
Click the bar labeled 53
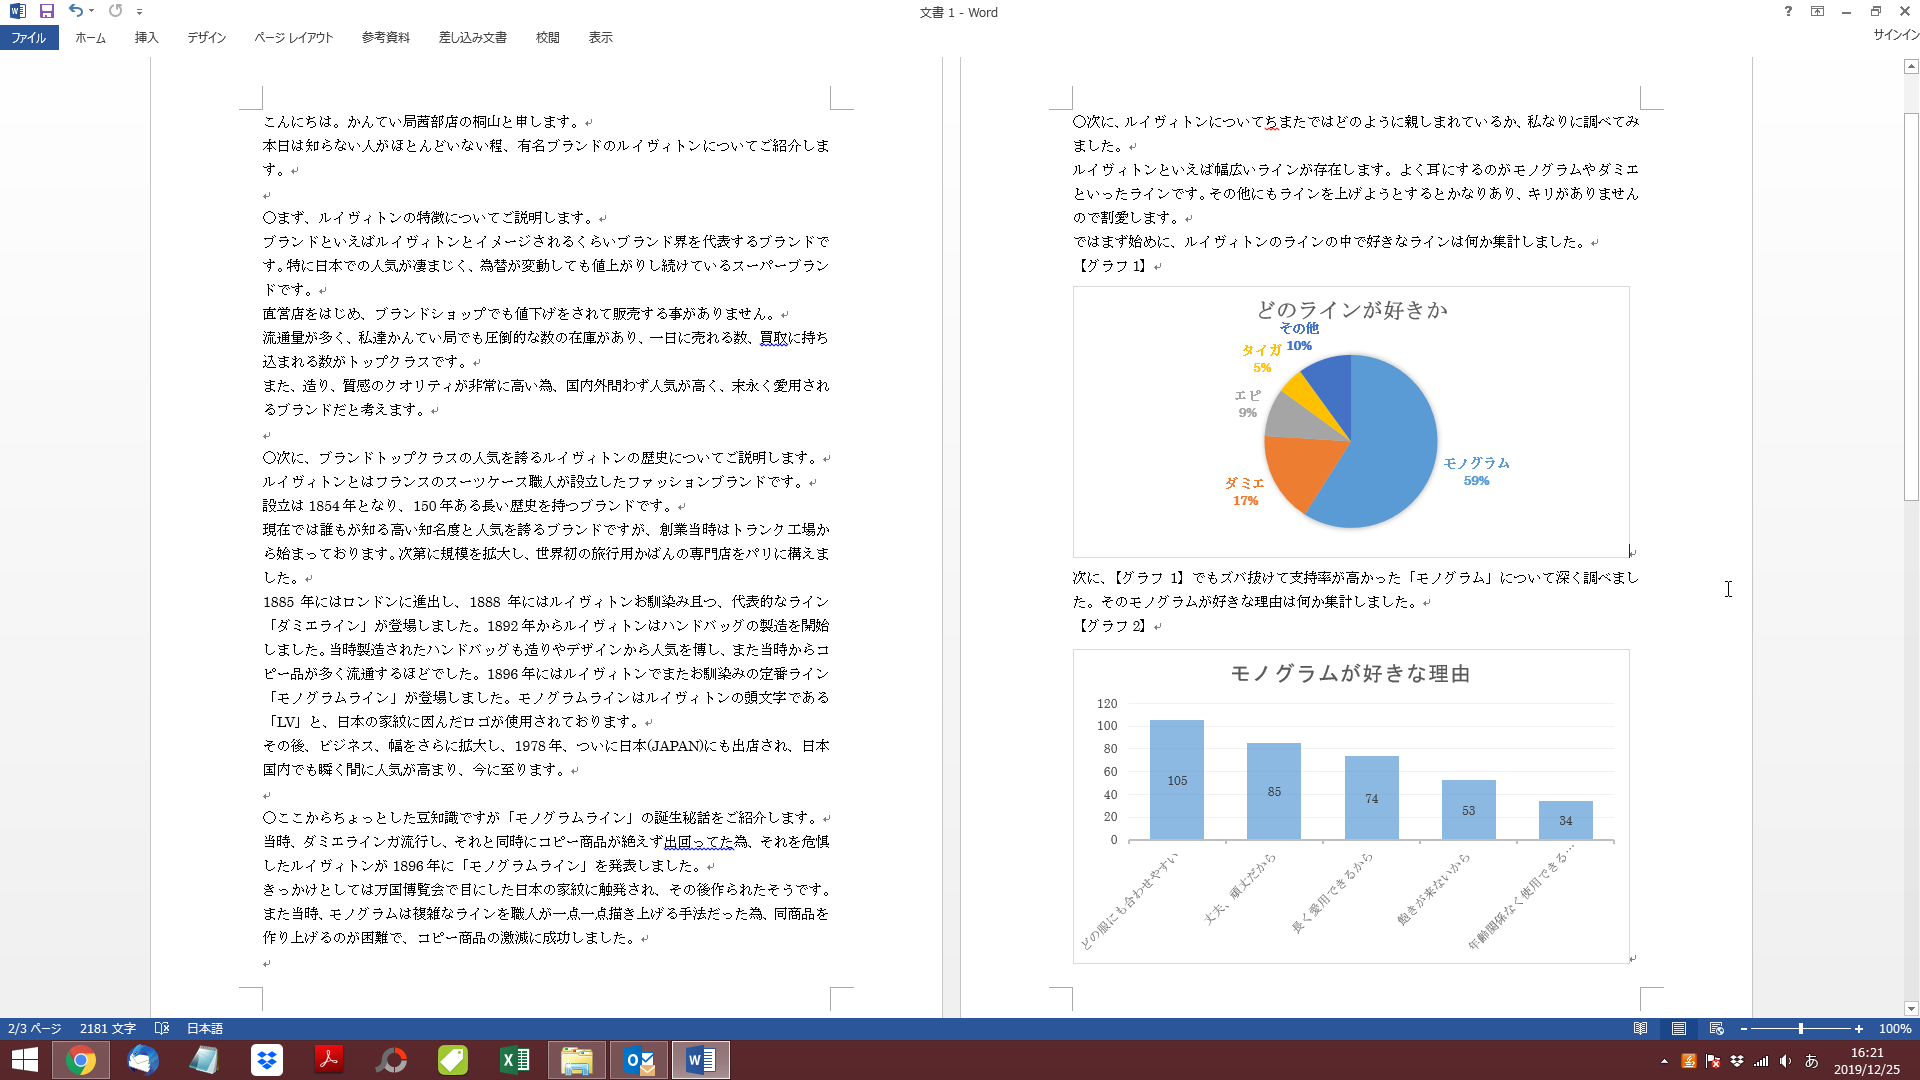click(x=1468, y=810)
